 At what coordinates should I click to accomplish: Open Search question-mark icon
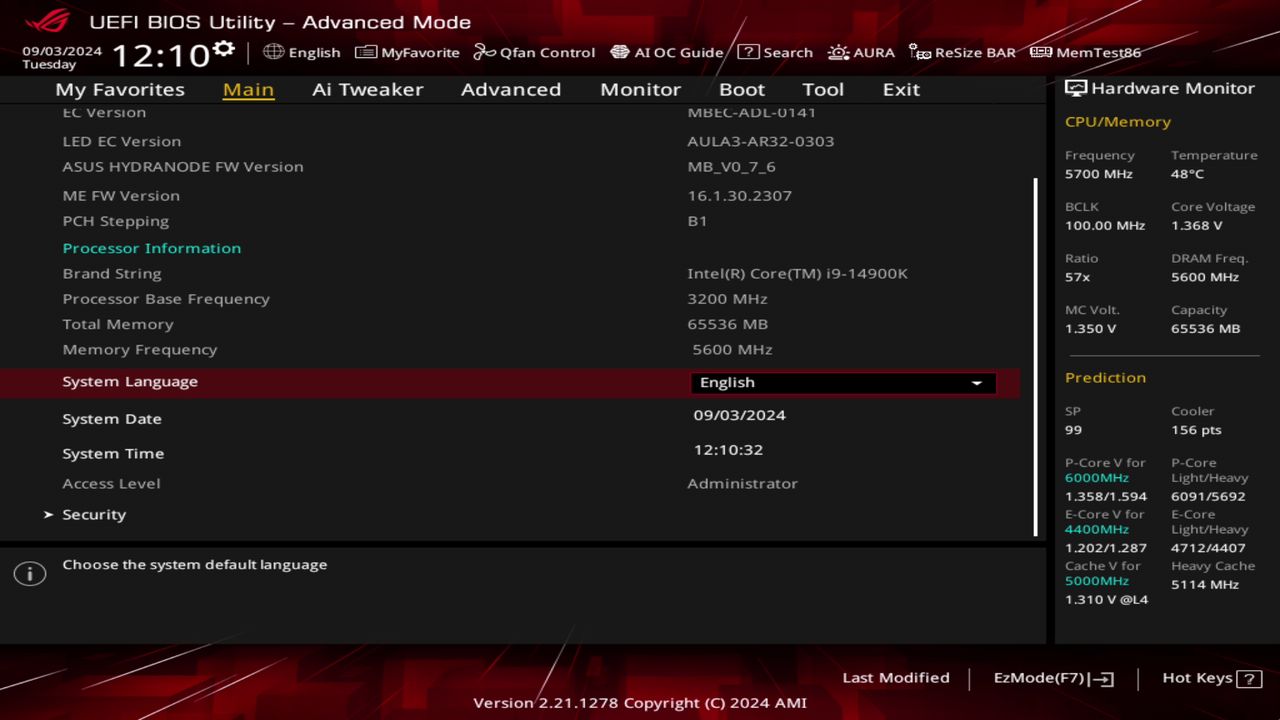point(748,52)
